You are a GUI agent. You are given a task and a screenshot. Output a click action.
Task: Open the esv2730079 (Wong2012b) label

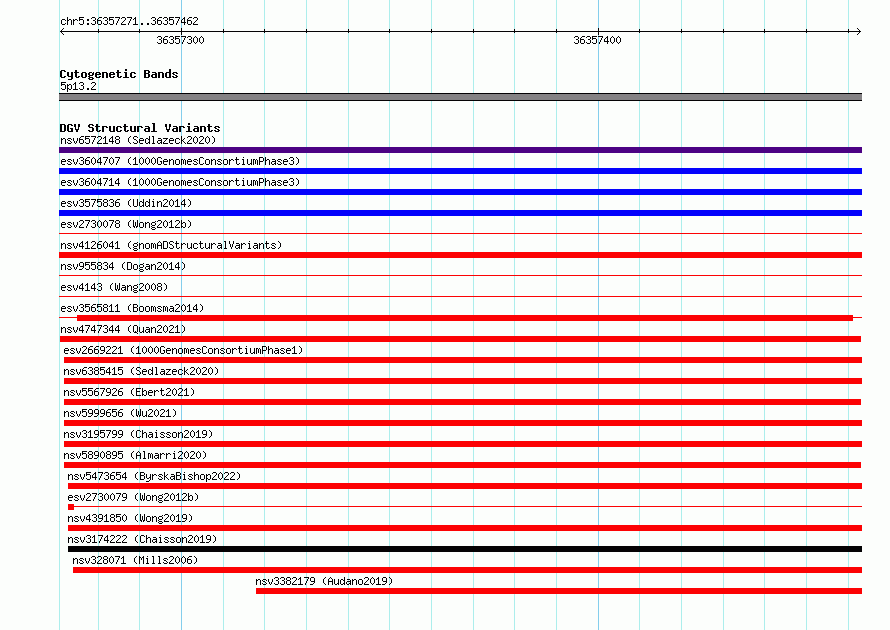(133, 497)
